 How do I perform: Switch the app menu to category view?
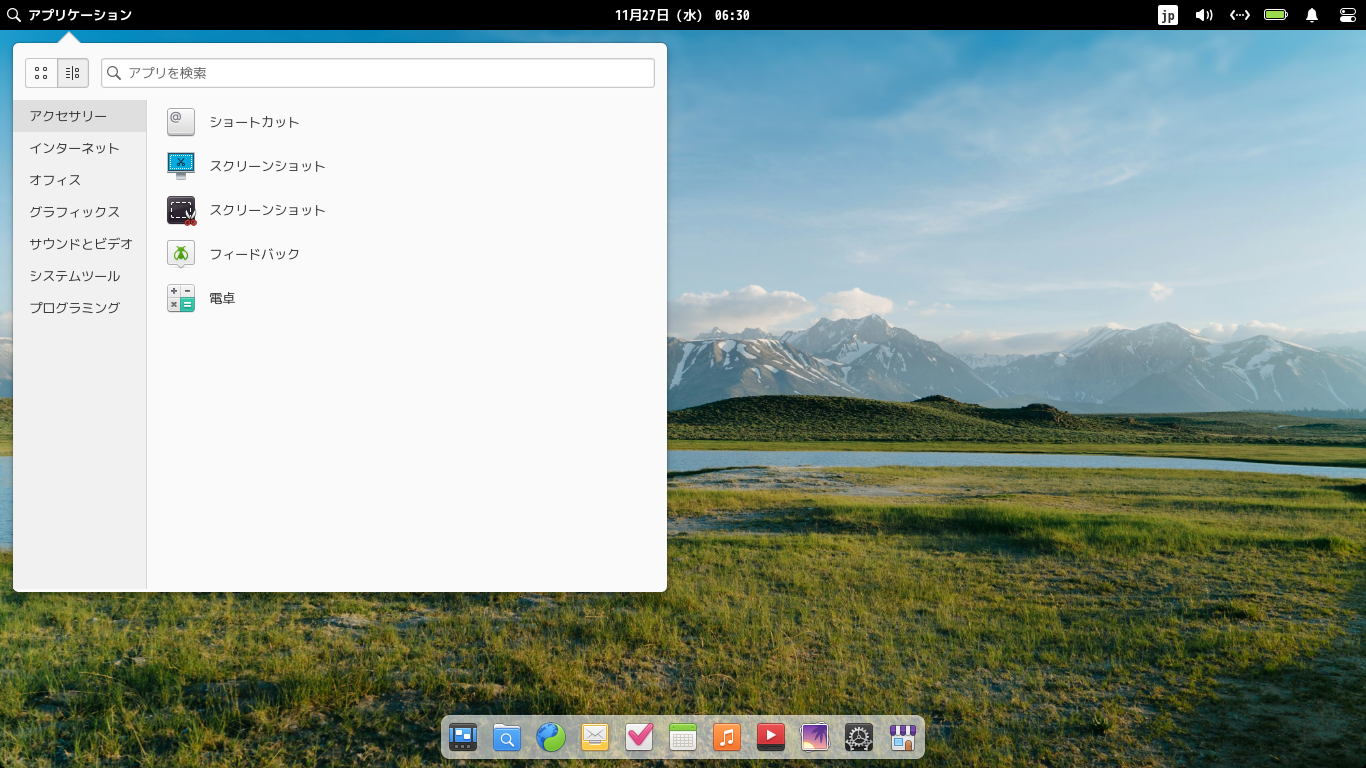[71, 72]
